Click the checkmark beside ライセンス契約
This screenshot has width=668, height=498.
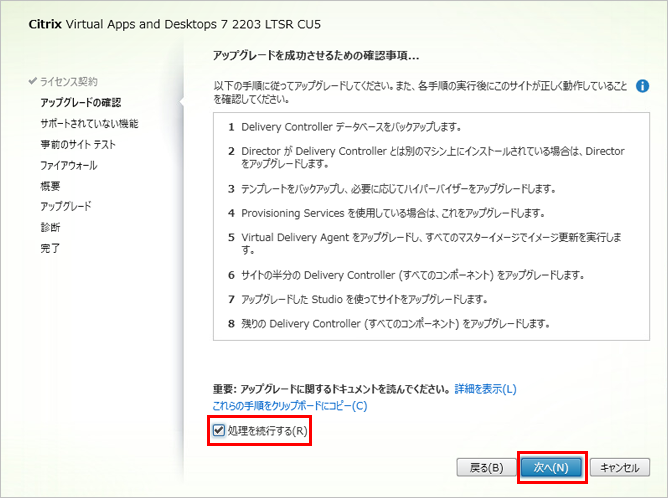point(32,81)
